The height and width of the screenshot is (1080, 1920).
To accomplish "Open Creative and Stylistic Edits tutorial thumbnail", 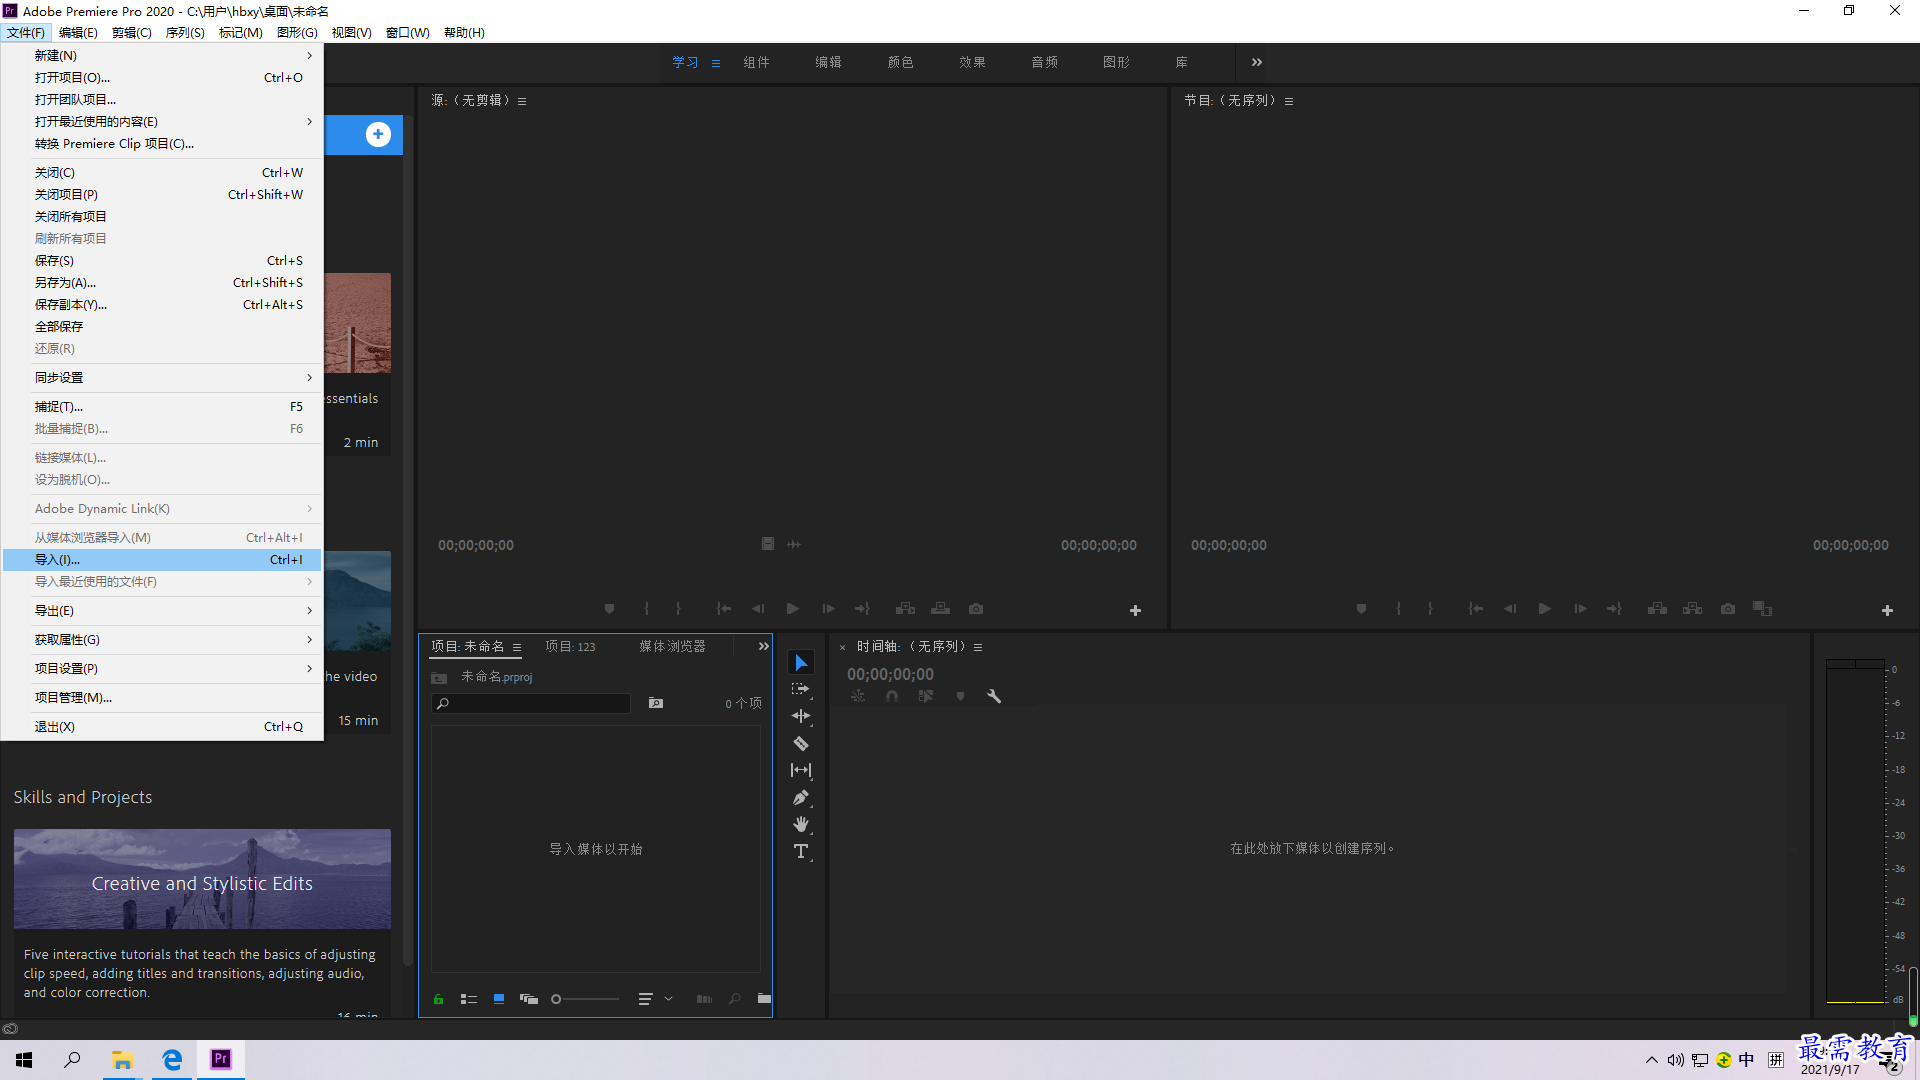I will (x=202, y=878).
